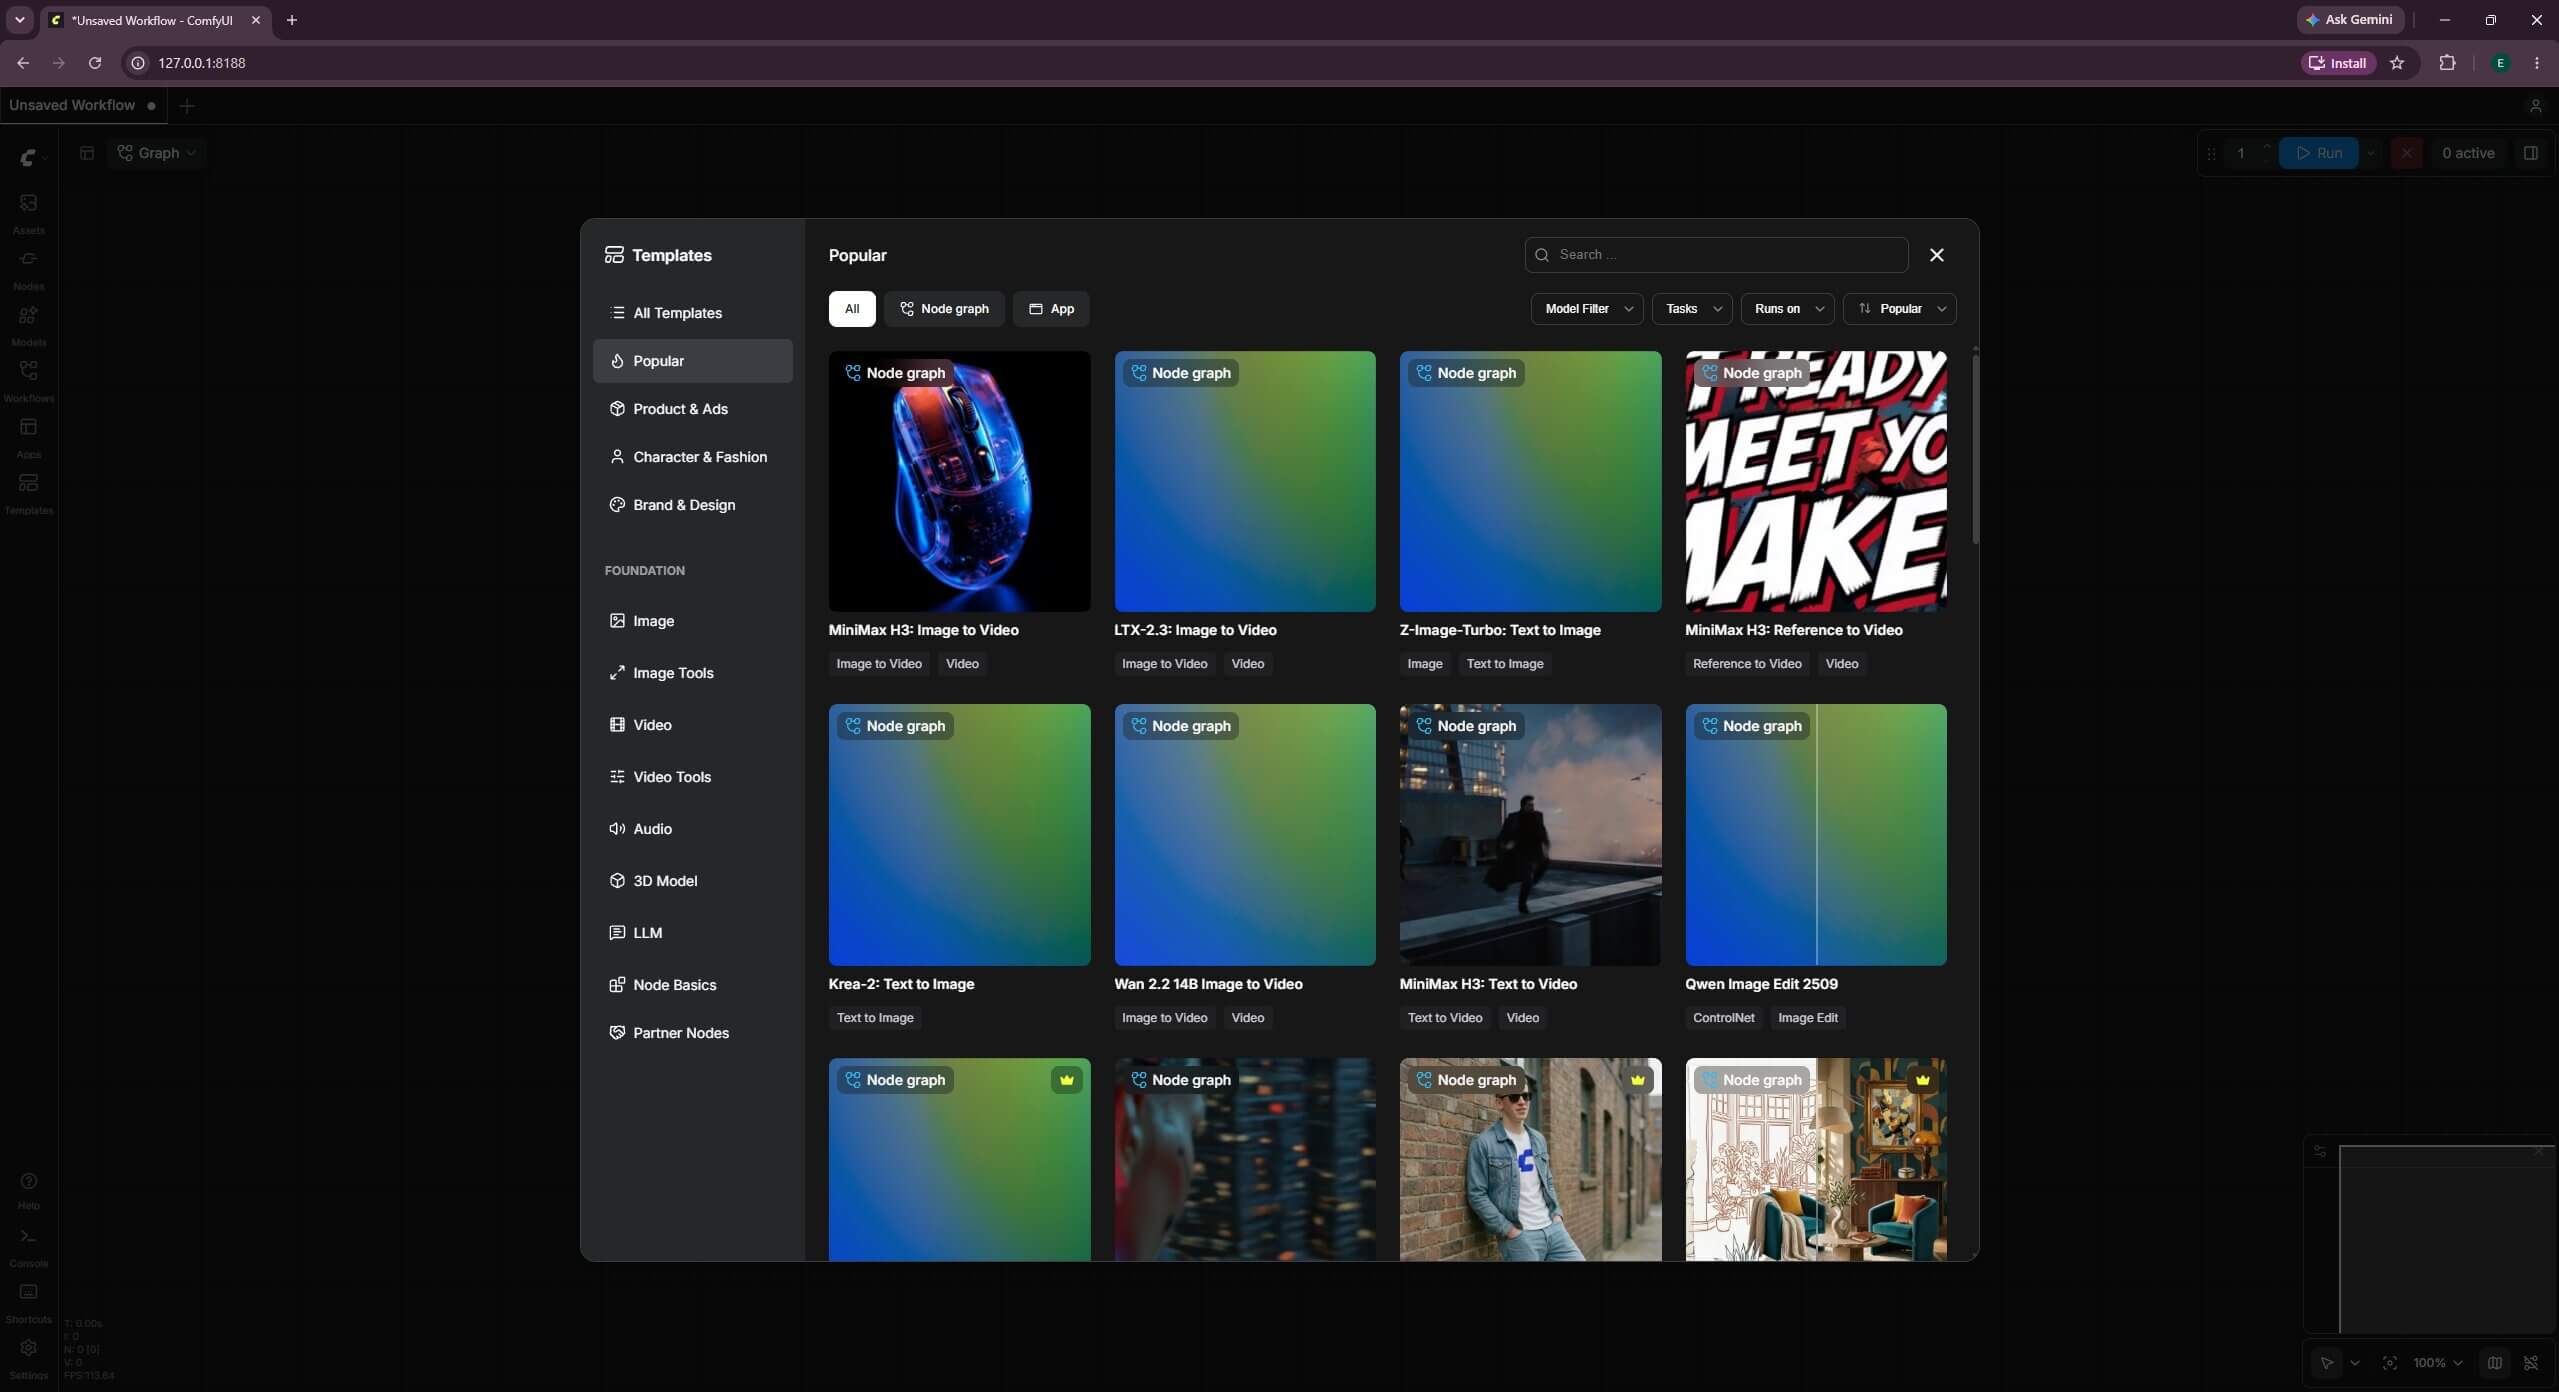Open the Partner Nodes category

pos(692,1033)
